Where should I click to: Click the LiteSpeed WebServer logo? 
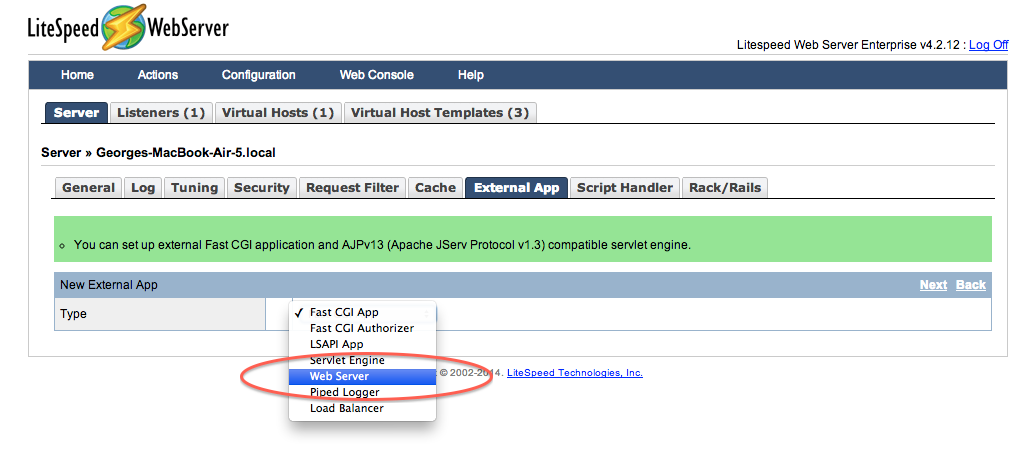(128, 27)
